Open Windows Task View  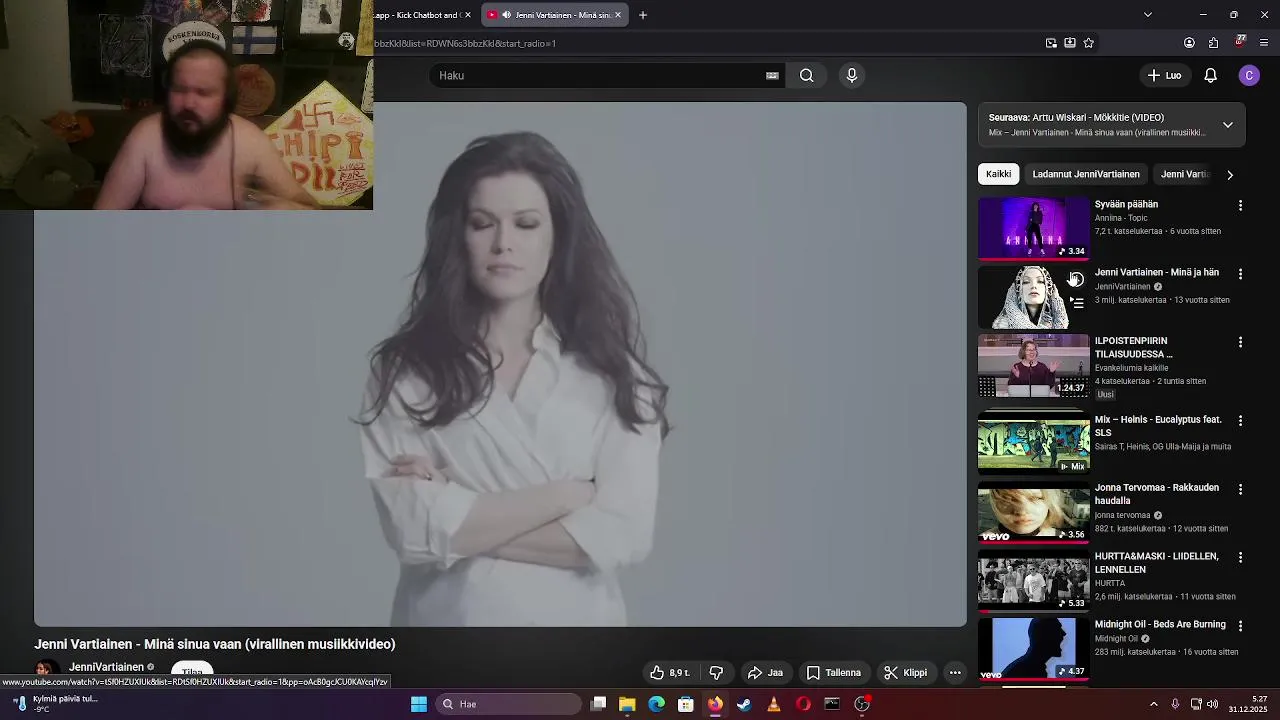(598, 704)
